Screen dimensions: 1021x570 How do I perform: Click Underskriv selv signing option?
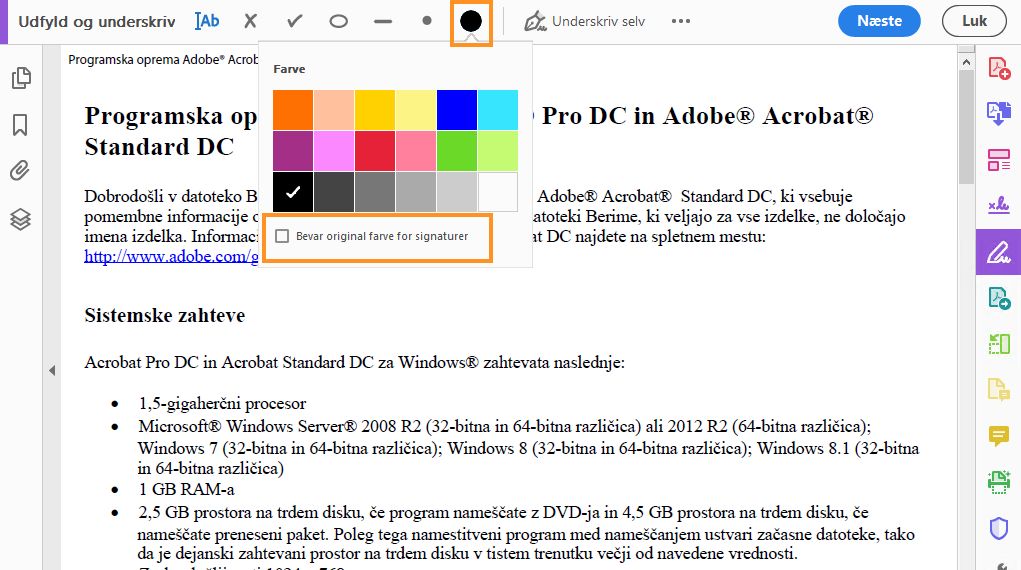pyautogui.click(x=584, y=21)
